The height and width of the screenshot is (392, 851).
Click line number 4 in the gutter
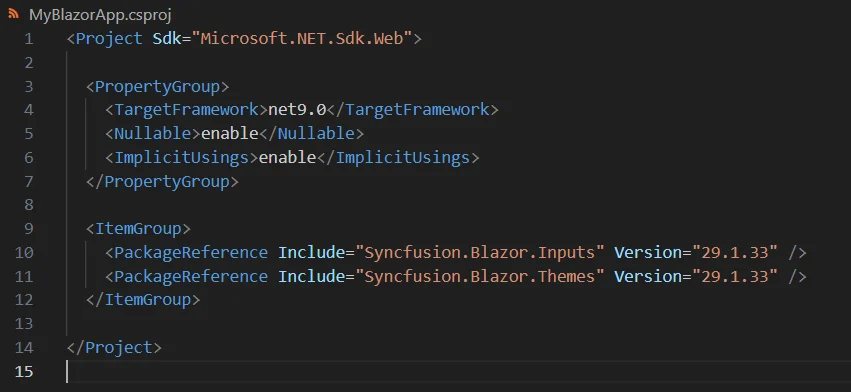point(28,110)
